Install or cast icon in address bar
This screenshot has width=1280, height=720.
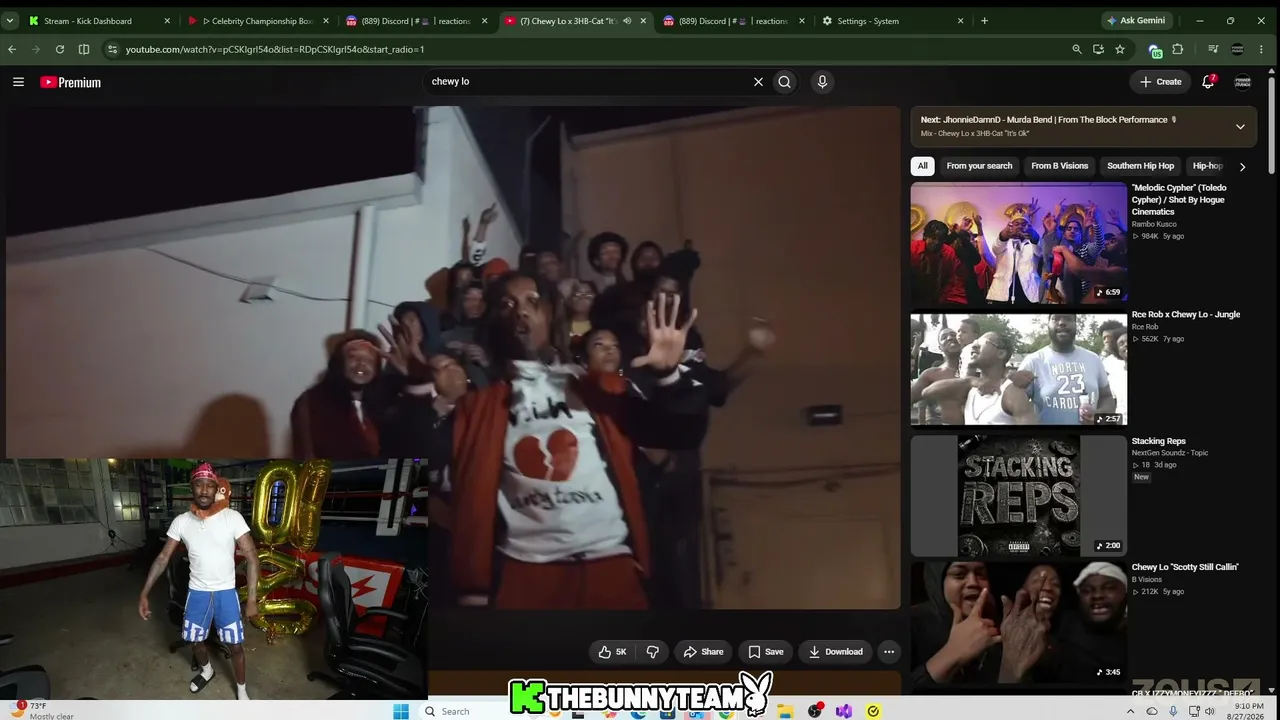click(1098, 49)
